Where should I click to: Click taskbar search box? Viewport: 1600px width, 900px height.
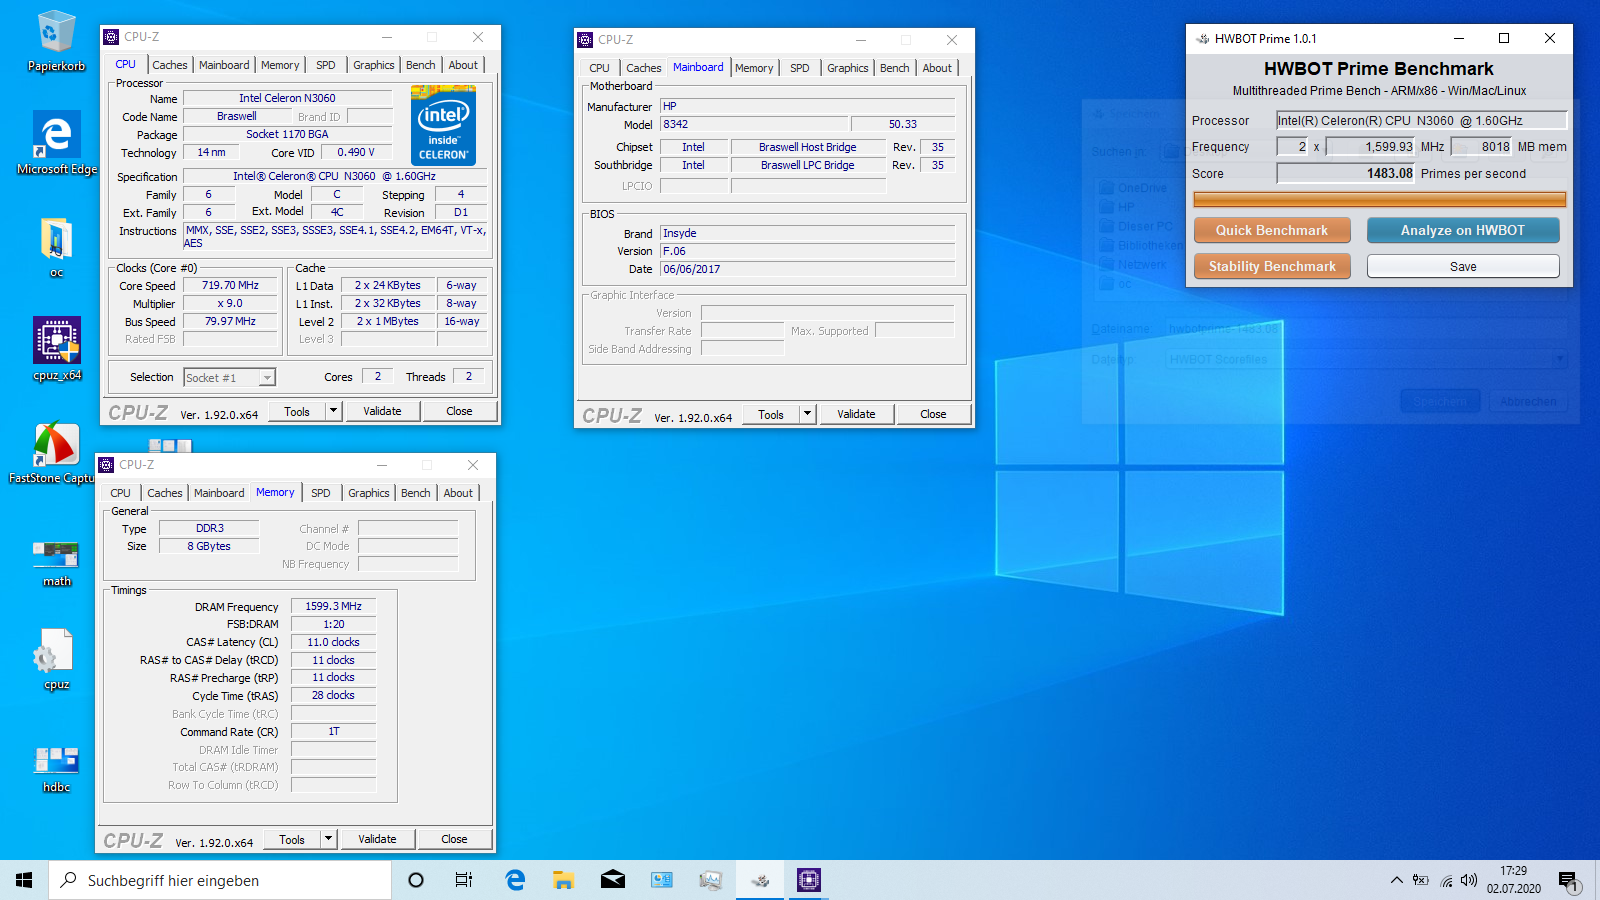[220, 880]
